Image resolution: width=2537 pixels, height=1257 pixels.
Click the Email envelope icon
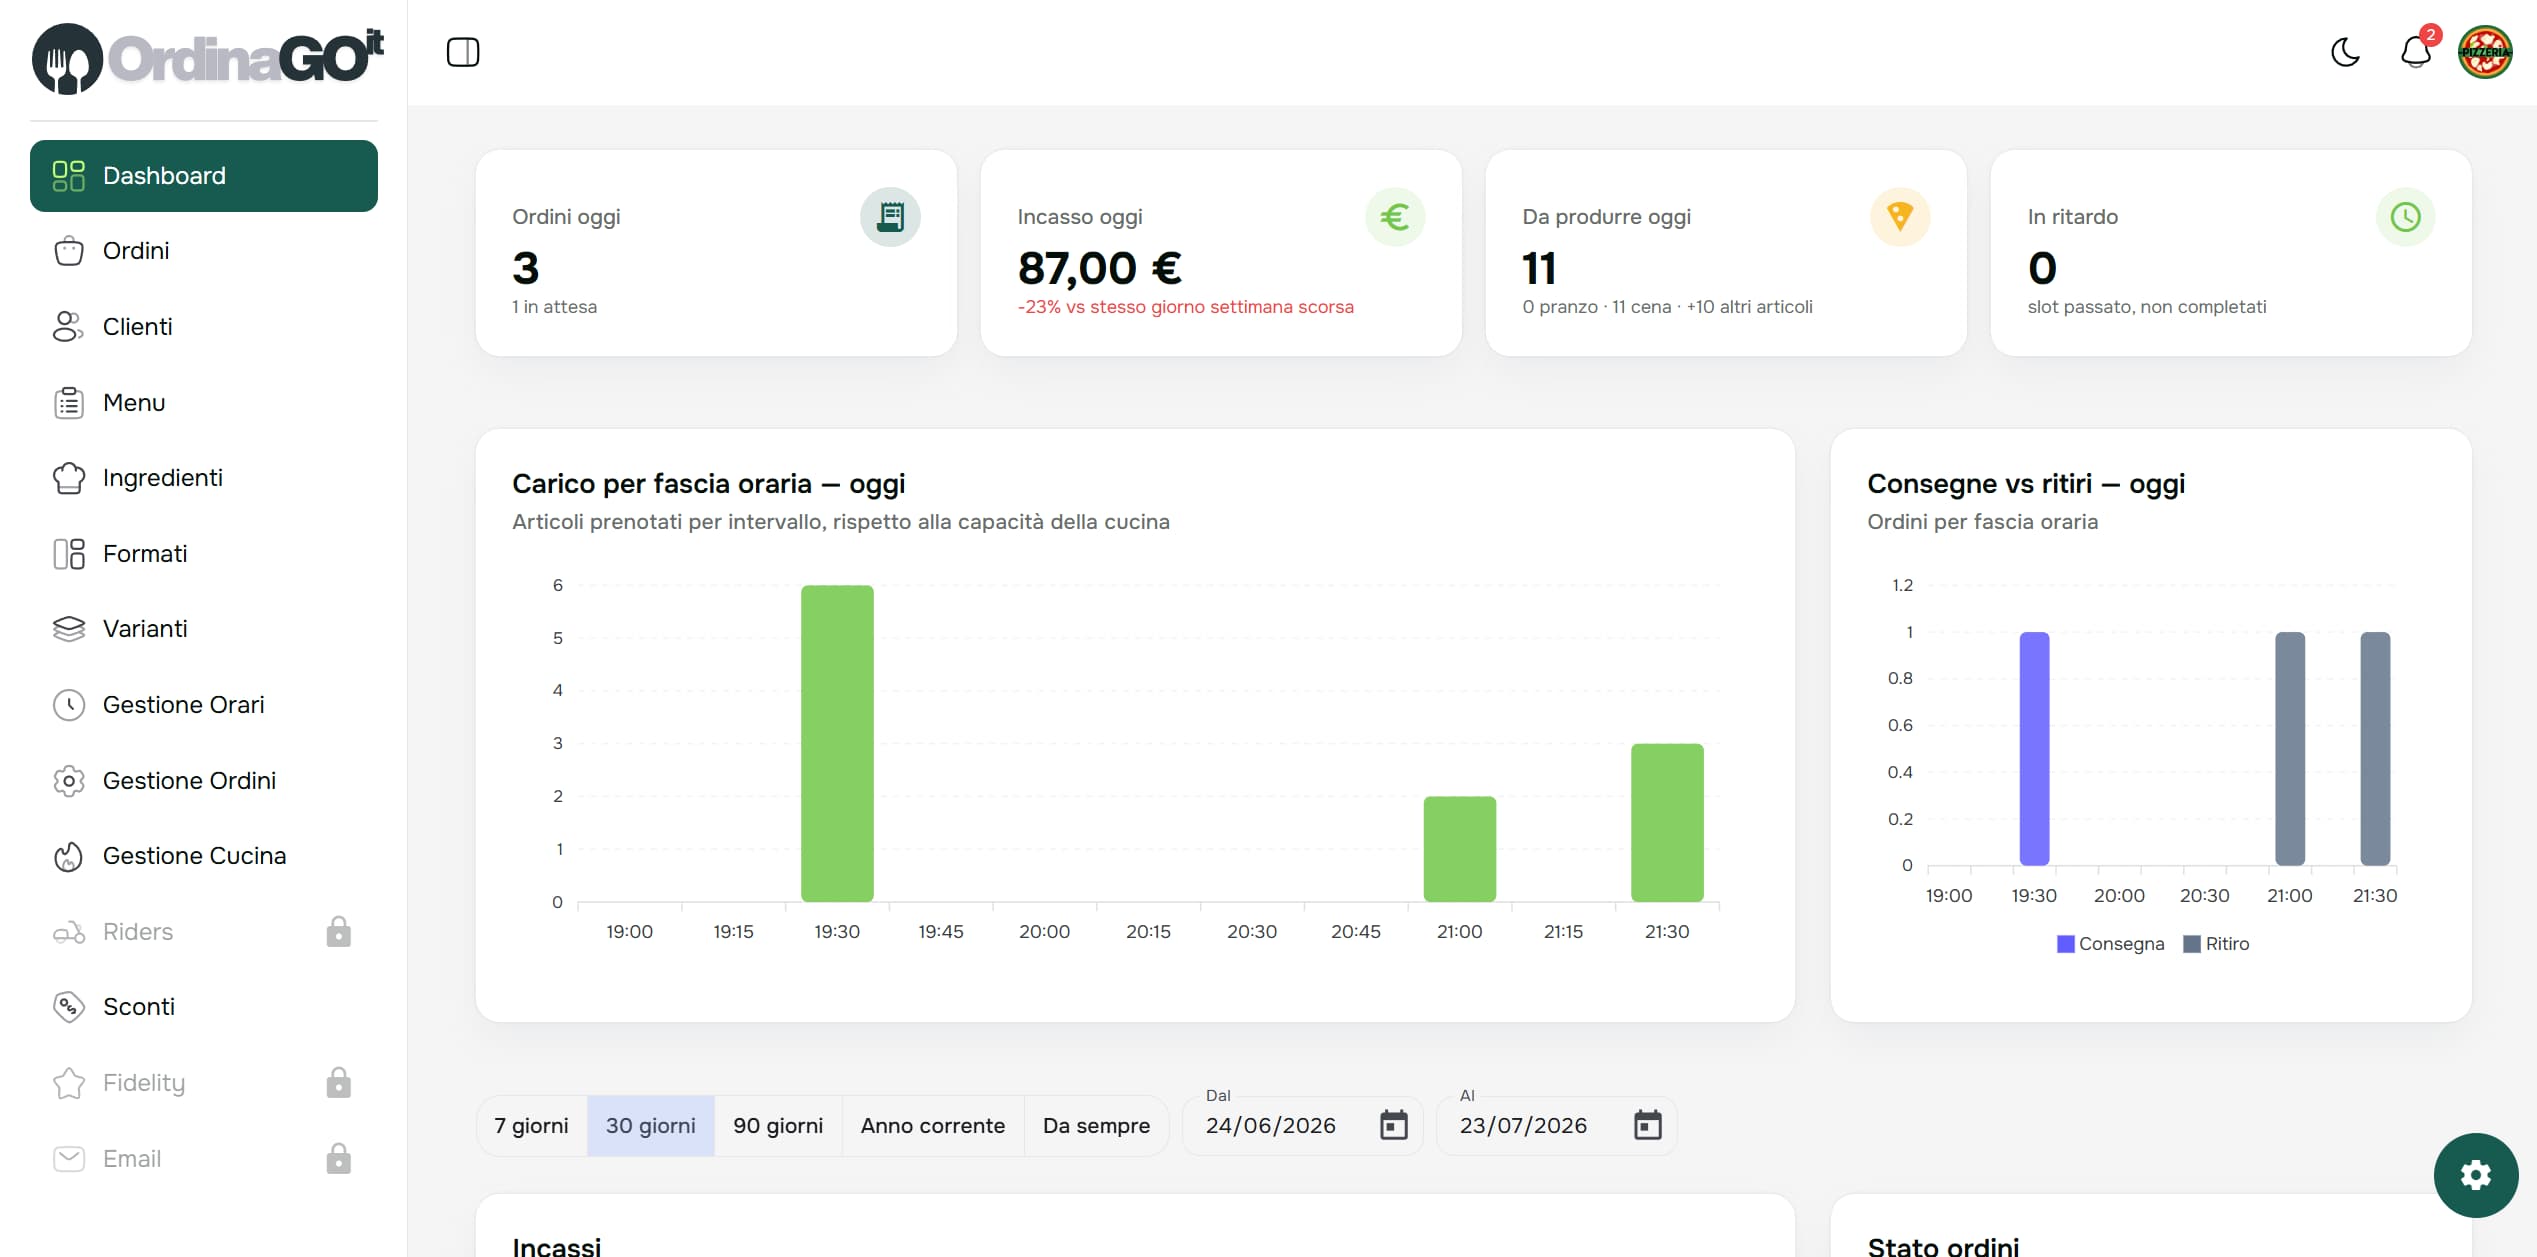point(69,1159)
